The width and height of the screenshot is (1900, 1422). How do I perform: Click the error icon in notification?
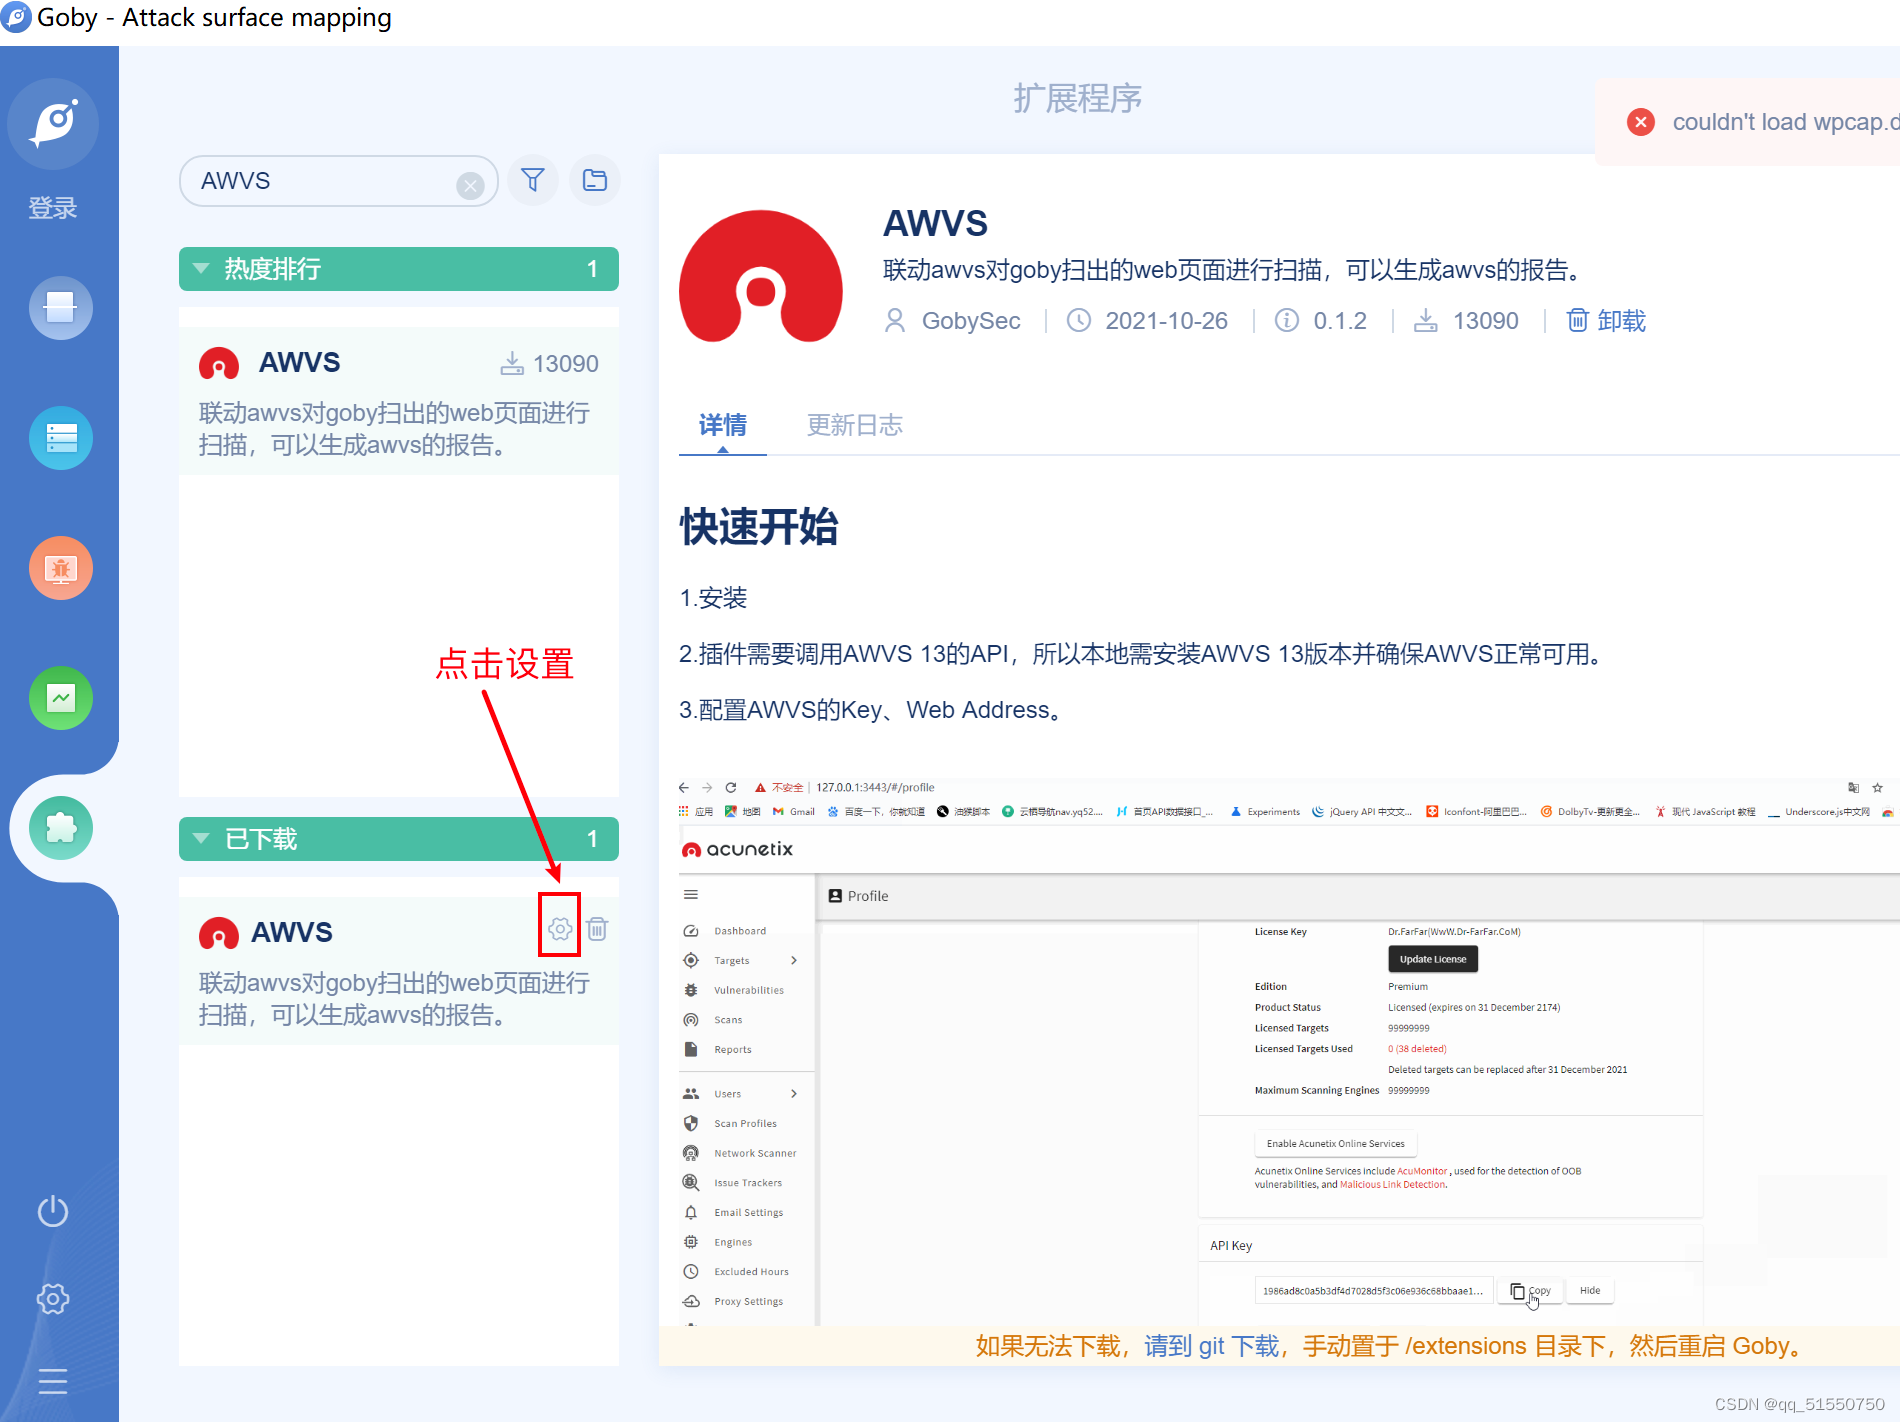point(1641,122)
